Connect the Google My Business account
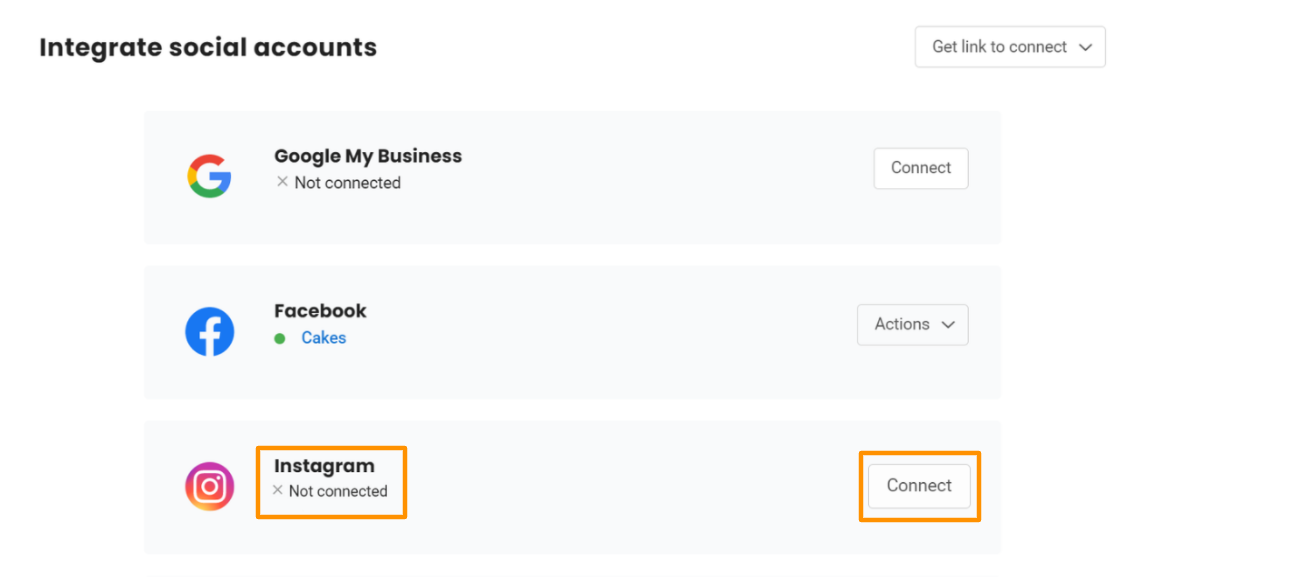This screenshot has height=585, width=1305. pos(920,168)
